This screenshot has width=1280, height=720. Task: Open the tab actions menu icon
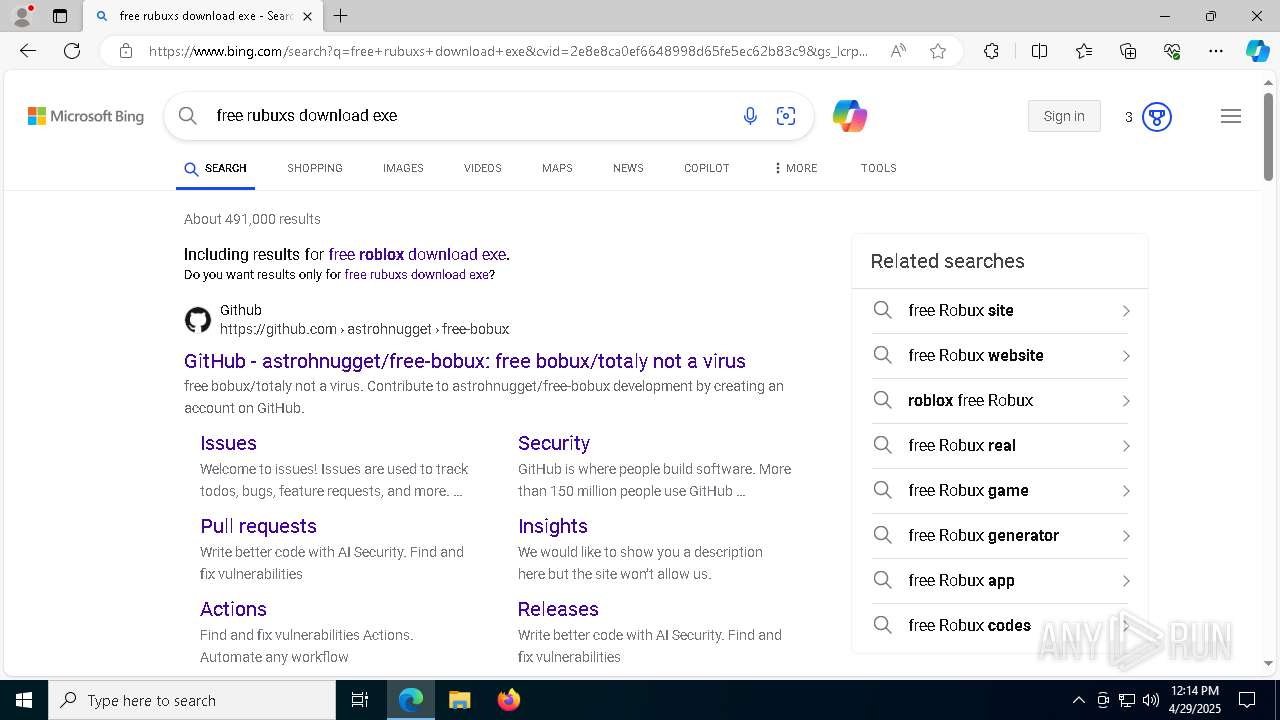click(60, 16)
